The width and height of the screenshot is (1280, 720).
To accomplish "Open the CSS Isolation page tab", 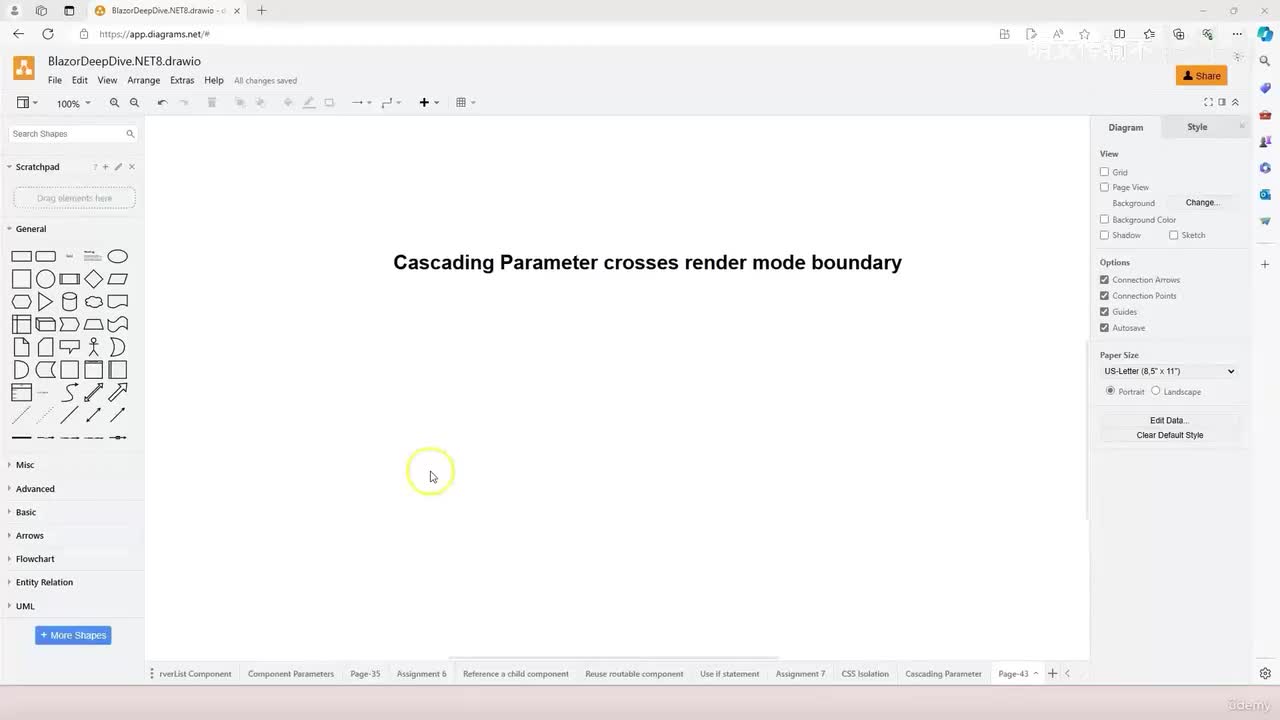I will click(x=865, y=674).
